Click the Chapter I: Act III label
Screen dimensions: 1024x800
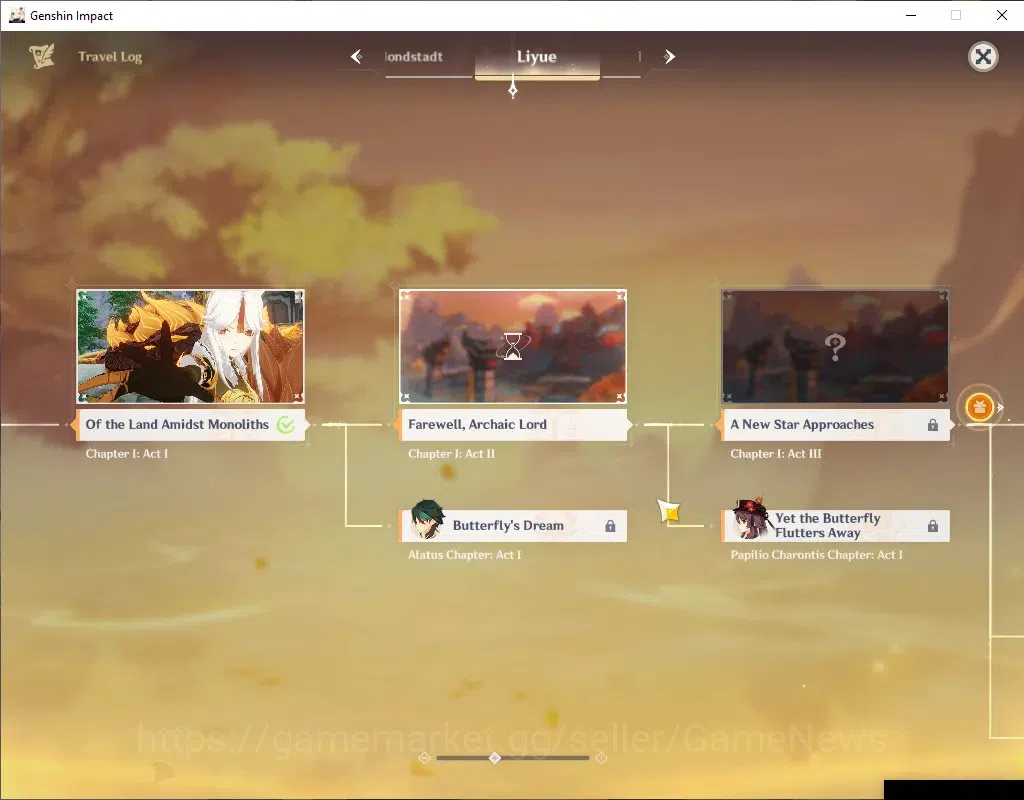(776, 454)
